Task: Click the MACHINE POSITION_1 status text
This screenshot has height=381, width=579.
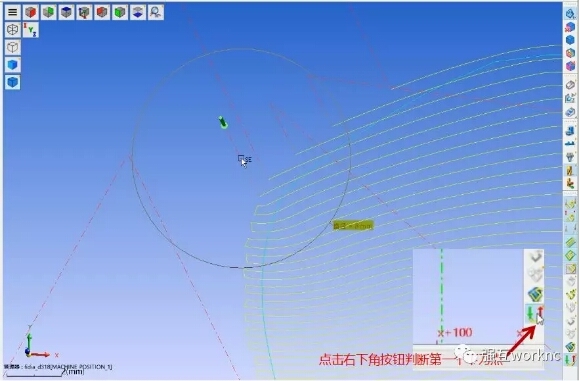Action: [x=81, y=367]
